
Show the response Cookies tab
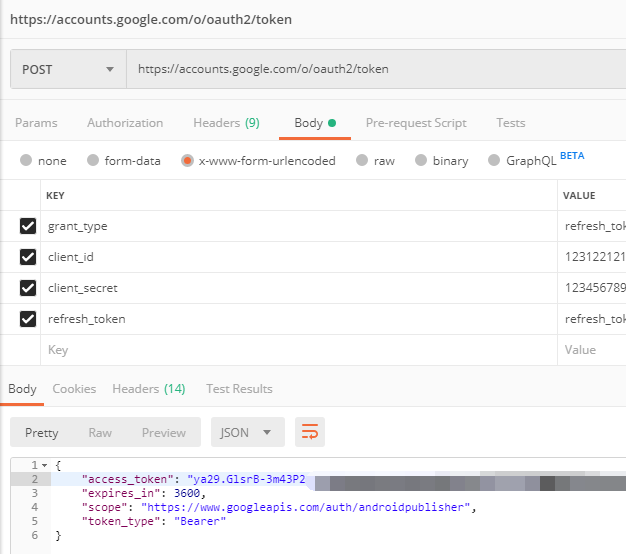click(74, 388)
